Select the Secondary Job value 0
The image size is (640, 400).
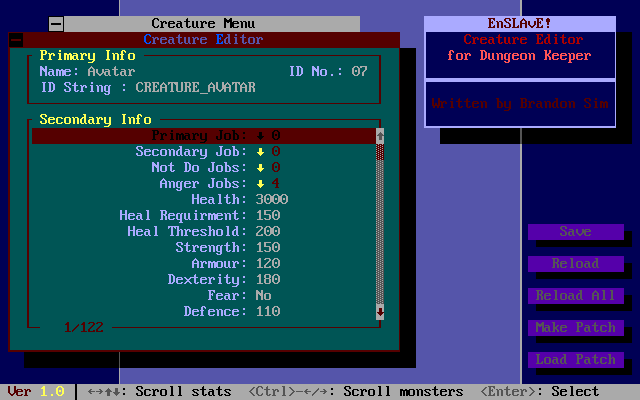[x=276, y=152]
